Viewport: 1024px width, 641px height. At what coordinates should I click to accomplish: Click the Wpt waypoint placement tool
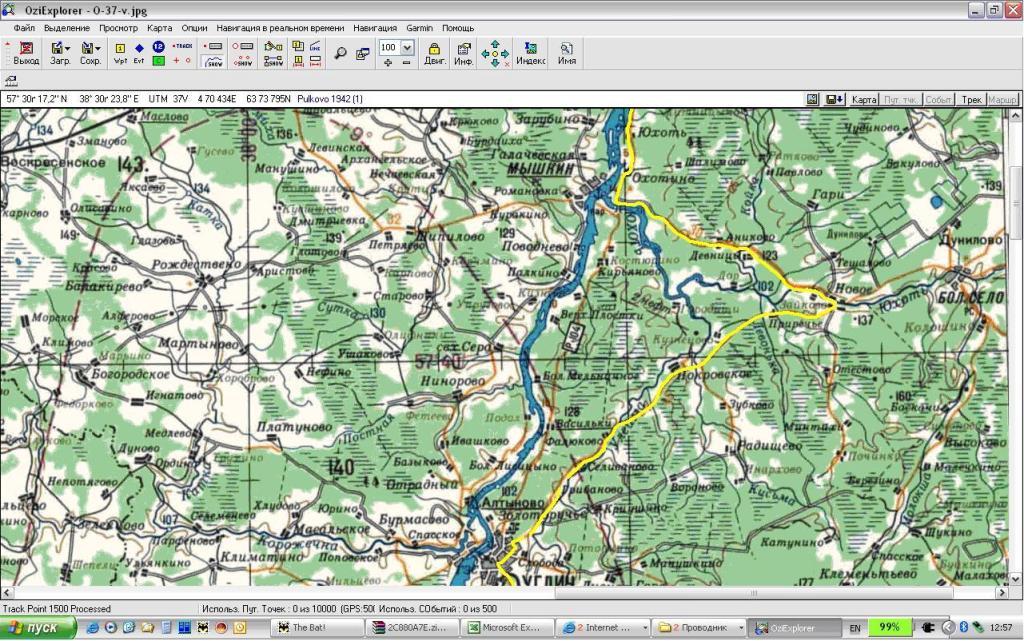[x=120, y=53]
